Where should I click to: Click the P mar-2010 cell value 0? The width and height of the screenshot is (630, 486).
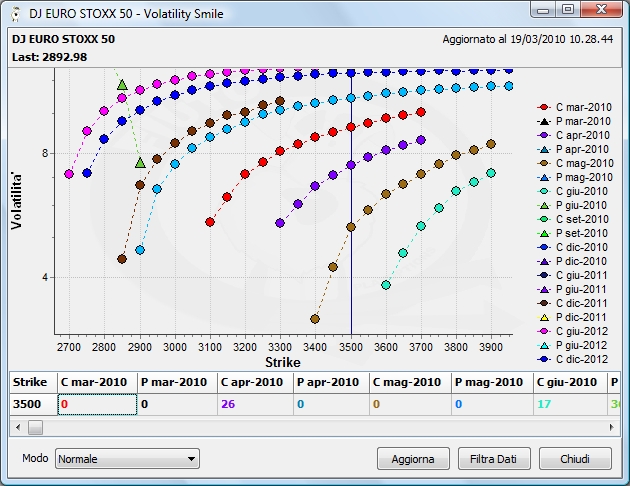click(177, 404)
